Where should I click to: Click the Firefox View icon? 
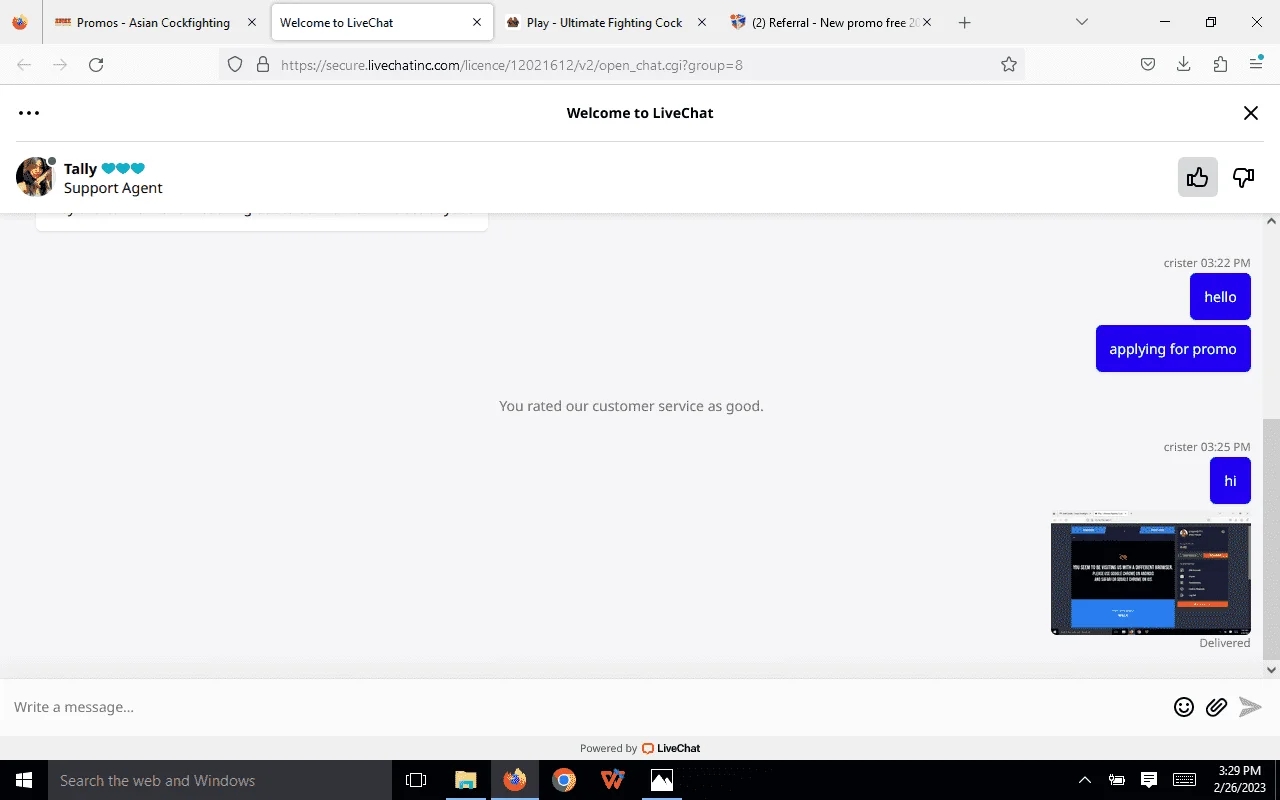(20, 22)
